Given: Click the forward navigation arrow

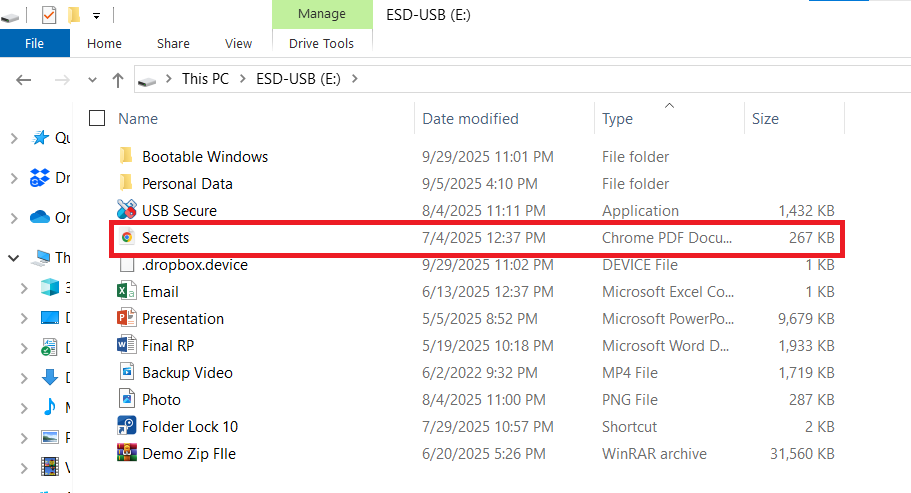Looking at the screenshot, I should [62, 80].
